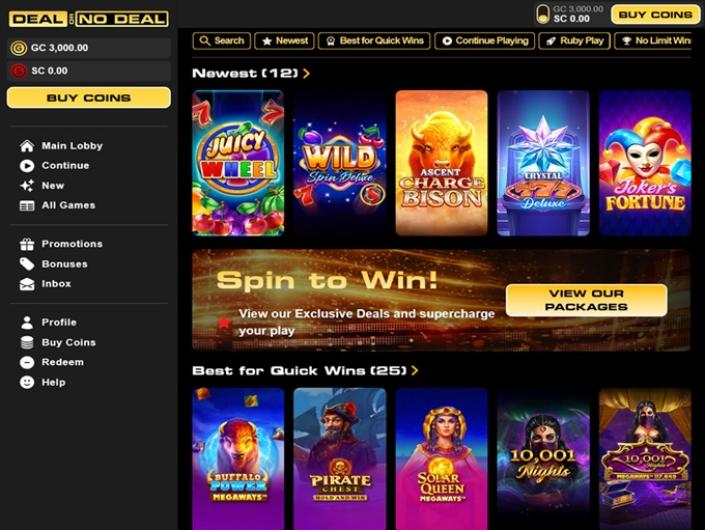The width and height of the screenshot is (705, 530).
Task: Click the Continue play icon in sidebar
Action: (x=27, y=166)
